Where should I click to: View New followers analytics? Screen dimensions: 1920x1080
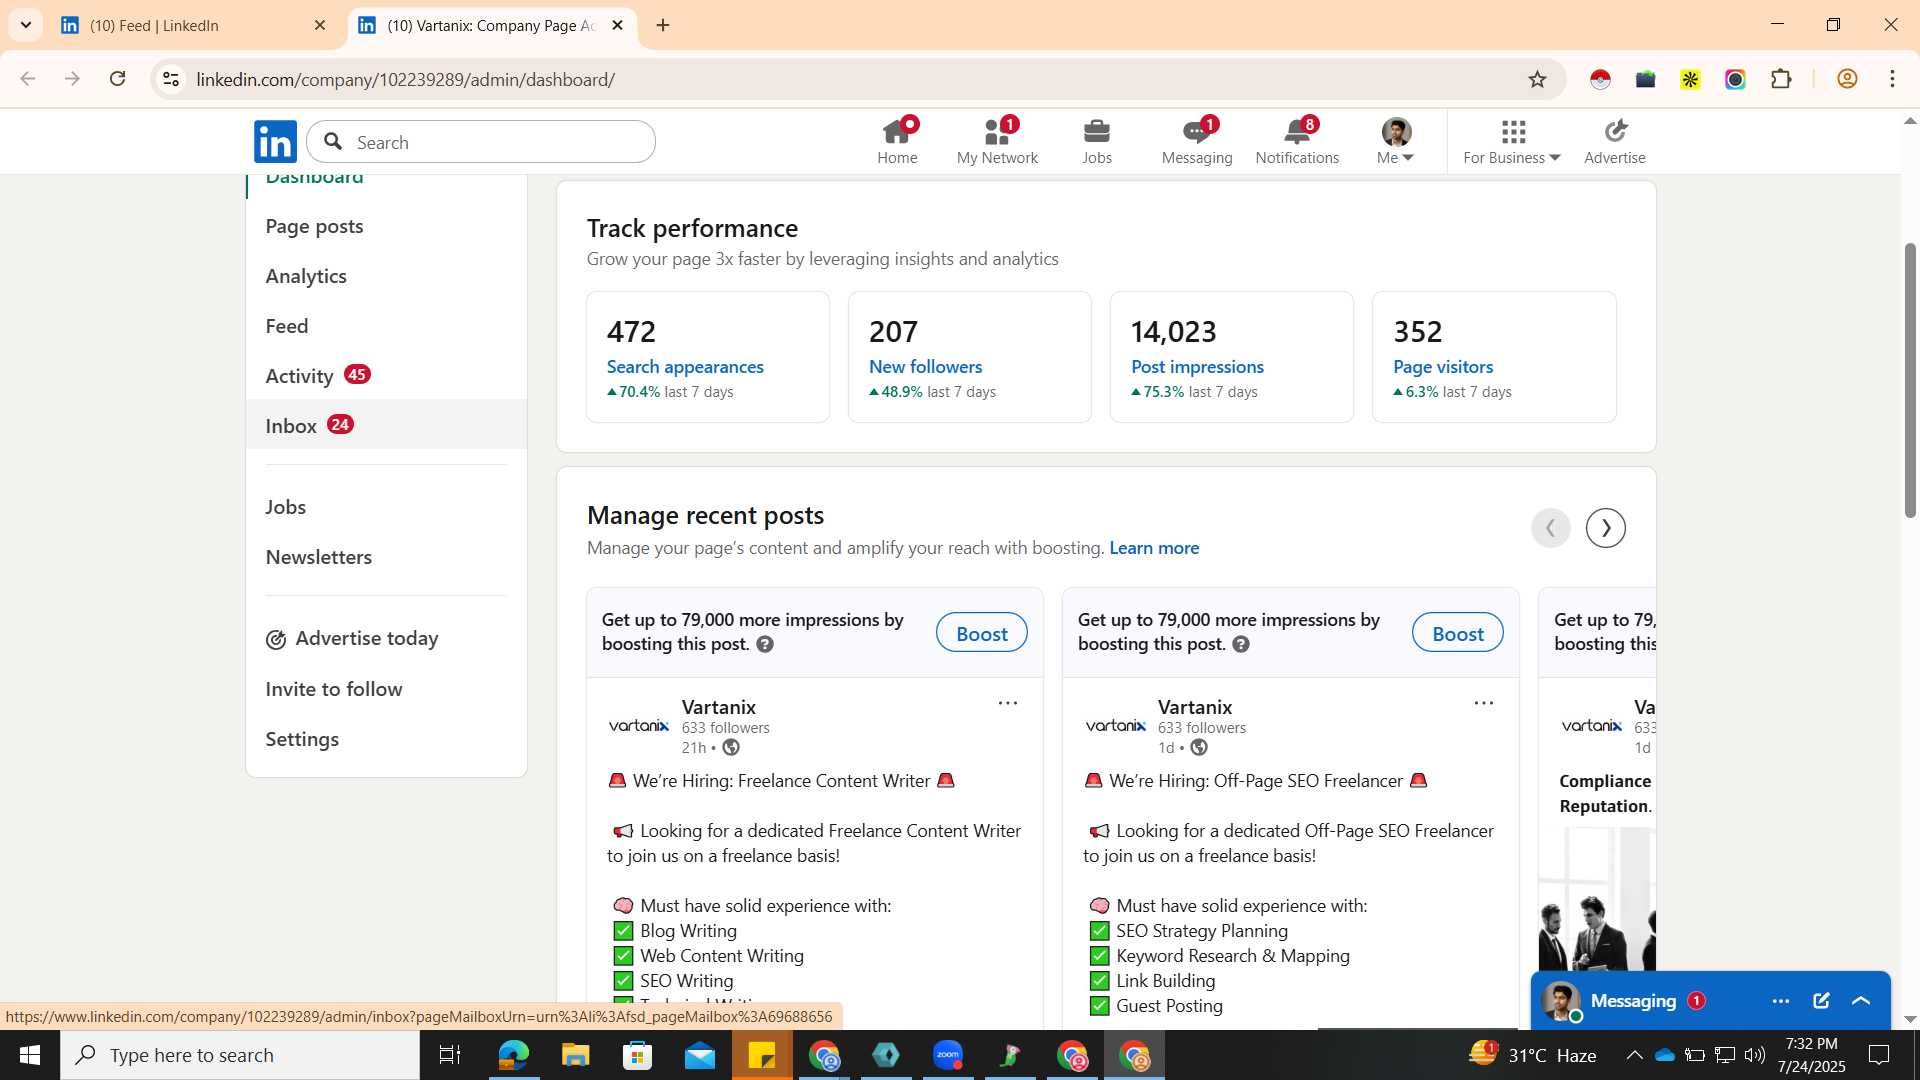[926, 367]
